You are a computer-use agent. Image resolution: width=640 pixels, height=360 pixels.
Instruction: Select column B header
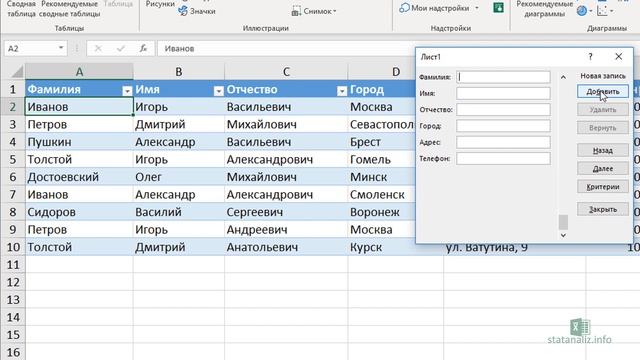pos(179,72)
